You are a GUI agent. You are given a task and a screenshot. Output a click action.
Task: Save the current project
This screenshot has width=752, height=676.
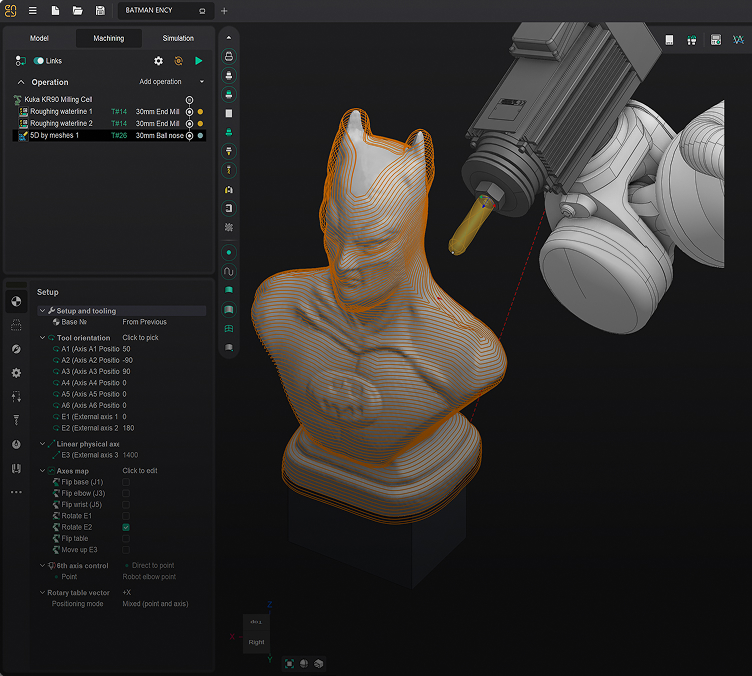coord(100,11)
